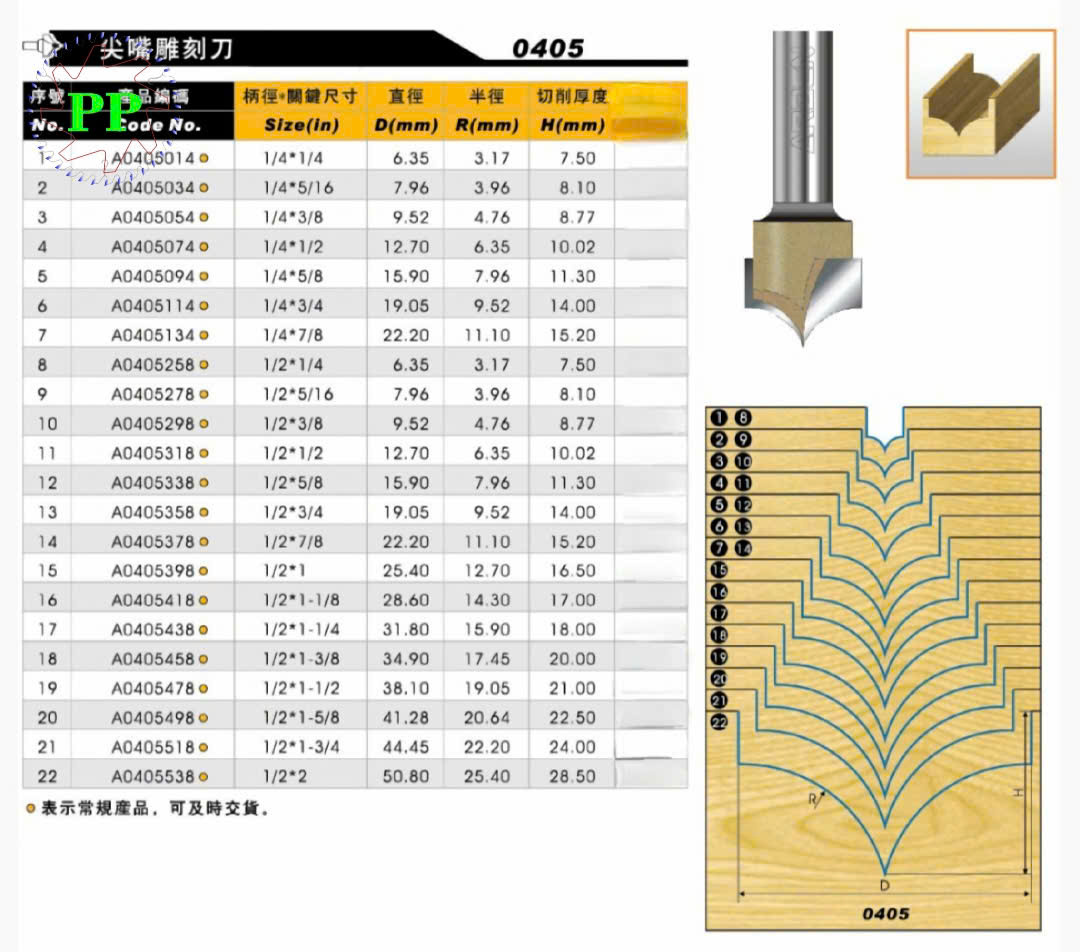Click radius value 20.64
Screen dimensions: 1080x952
click(487, 718)
